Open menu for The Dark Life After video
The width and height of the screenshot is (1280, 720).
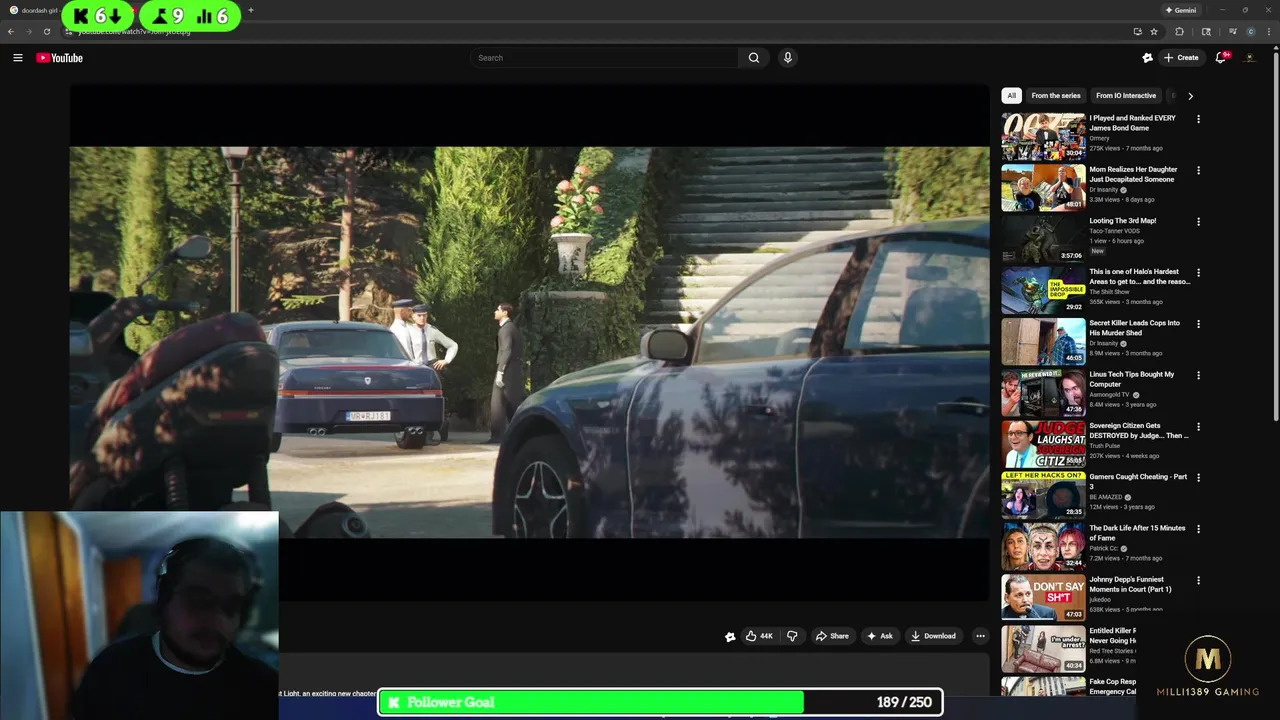(1198, 529)
